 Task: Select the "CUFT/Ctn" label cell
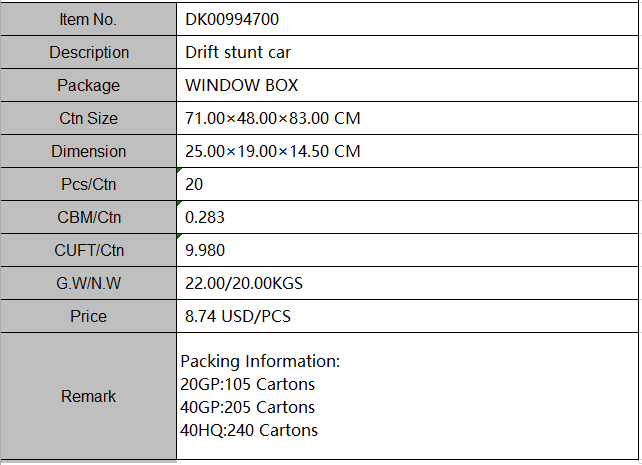[89, 250]
